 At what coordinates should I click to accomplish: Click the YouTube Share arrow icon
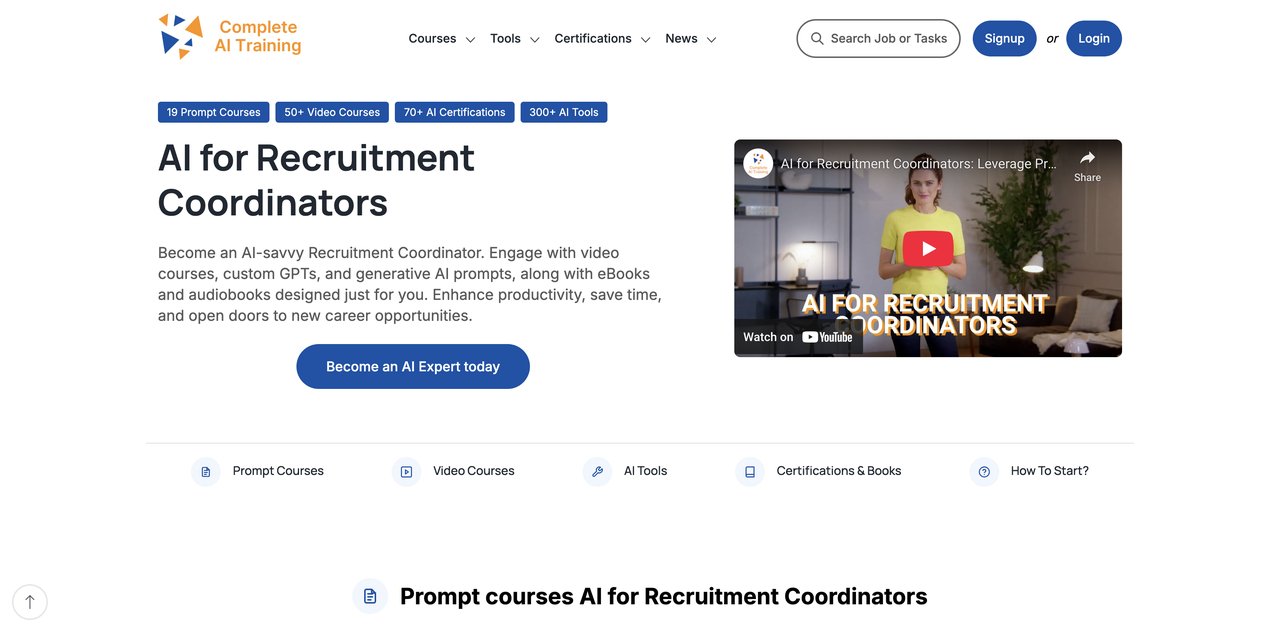[x=1087, y=158]
